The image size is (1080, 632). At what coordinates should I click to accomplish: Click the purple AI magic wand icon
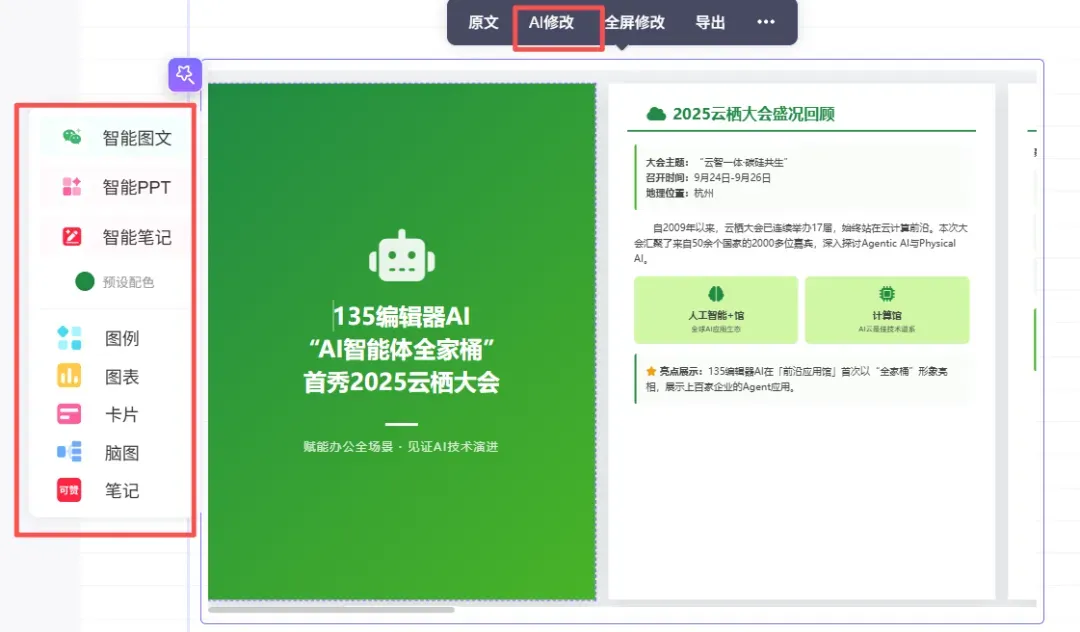[185, 74]
